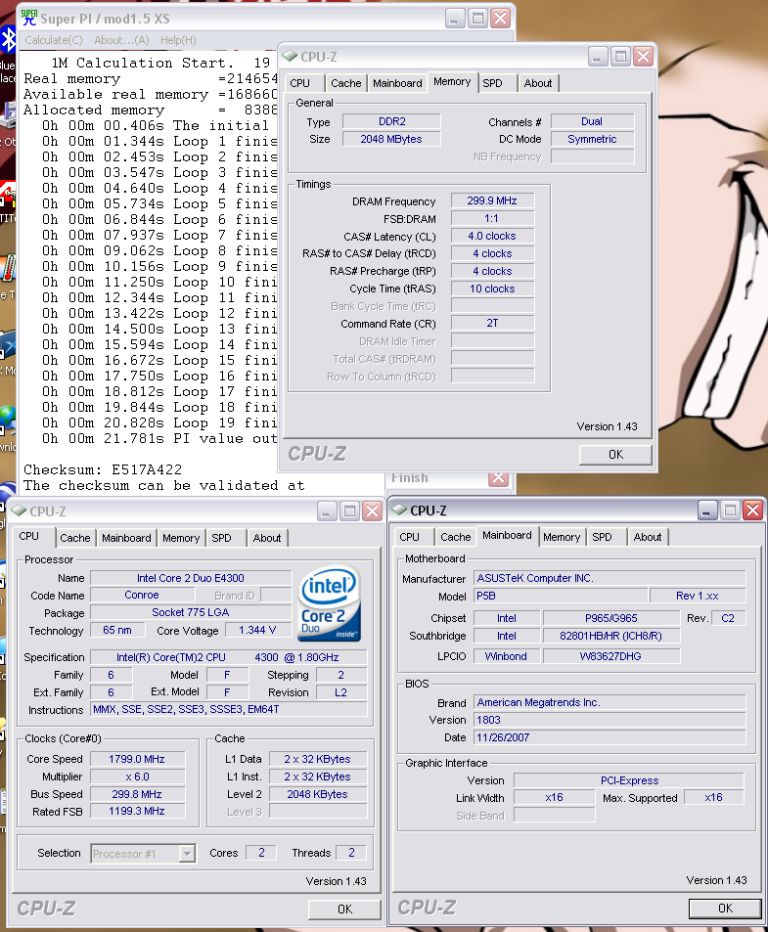Viewport: 768px width, 932px height.
Task: Close the memory CPU-Z window
Action: tap(644, 56)
